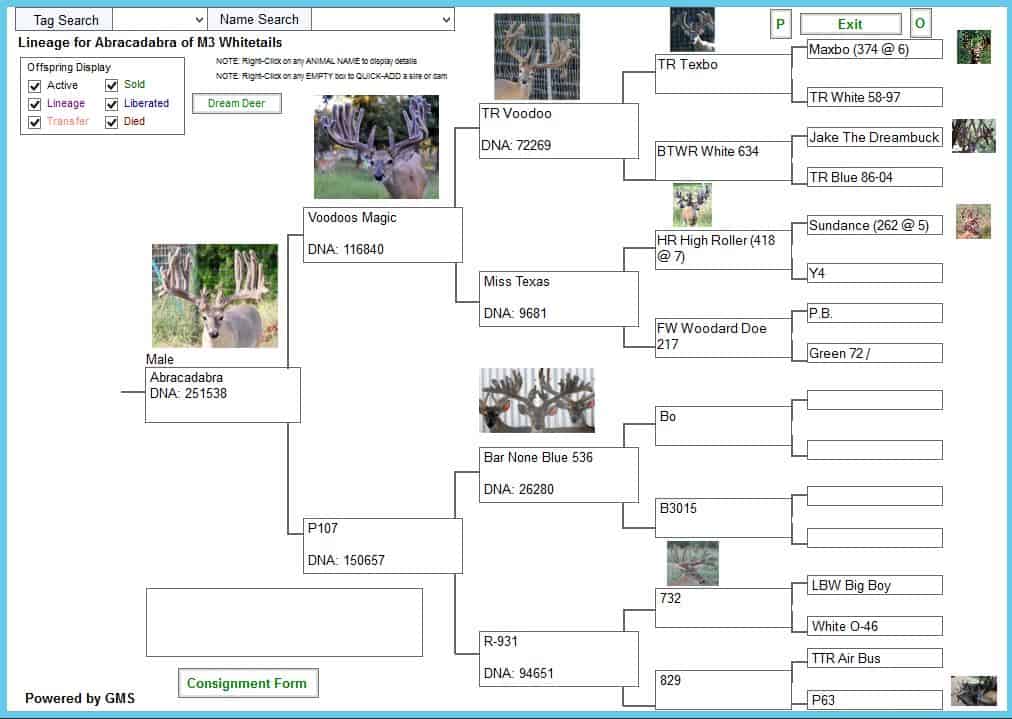
Task: Open the P63 thumbnail image
Action: point(973,691)
